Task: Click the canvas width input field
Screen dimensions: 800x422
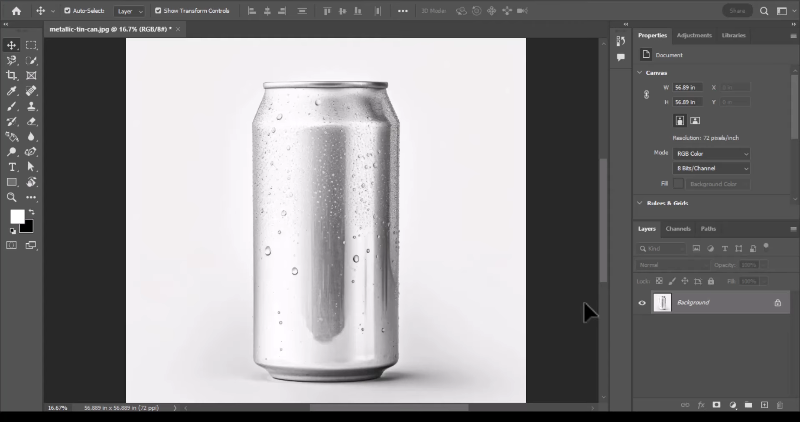Action: [686, 87]
